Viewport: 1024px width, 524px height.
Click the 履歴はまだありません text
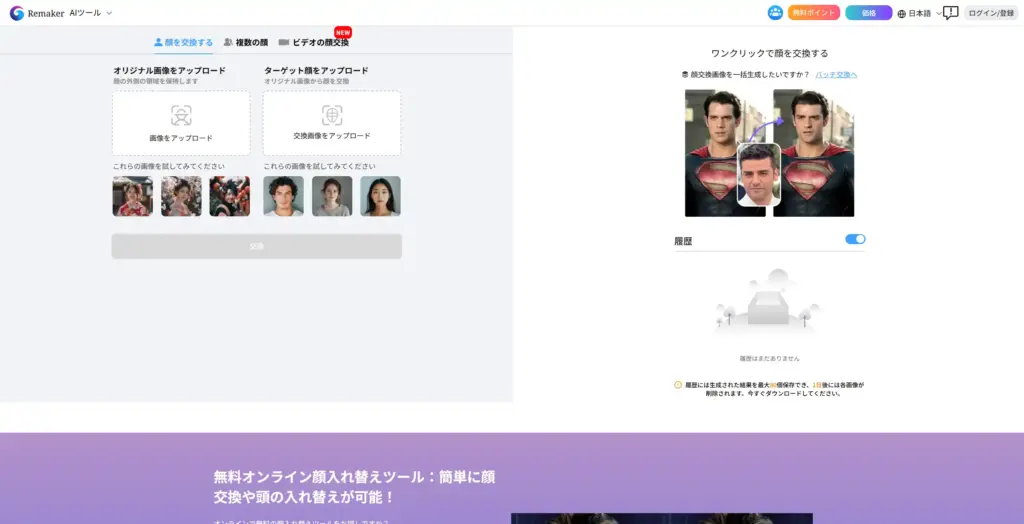pos(769,358)
